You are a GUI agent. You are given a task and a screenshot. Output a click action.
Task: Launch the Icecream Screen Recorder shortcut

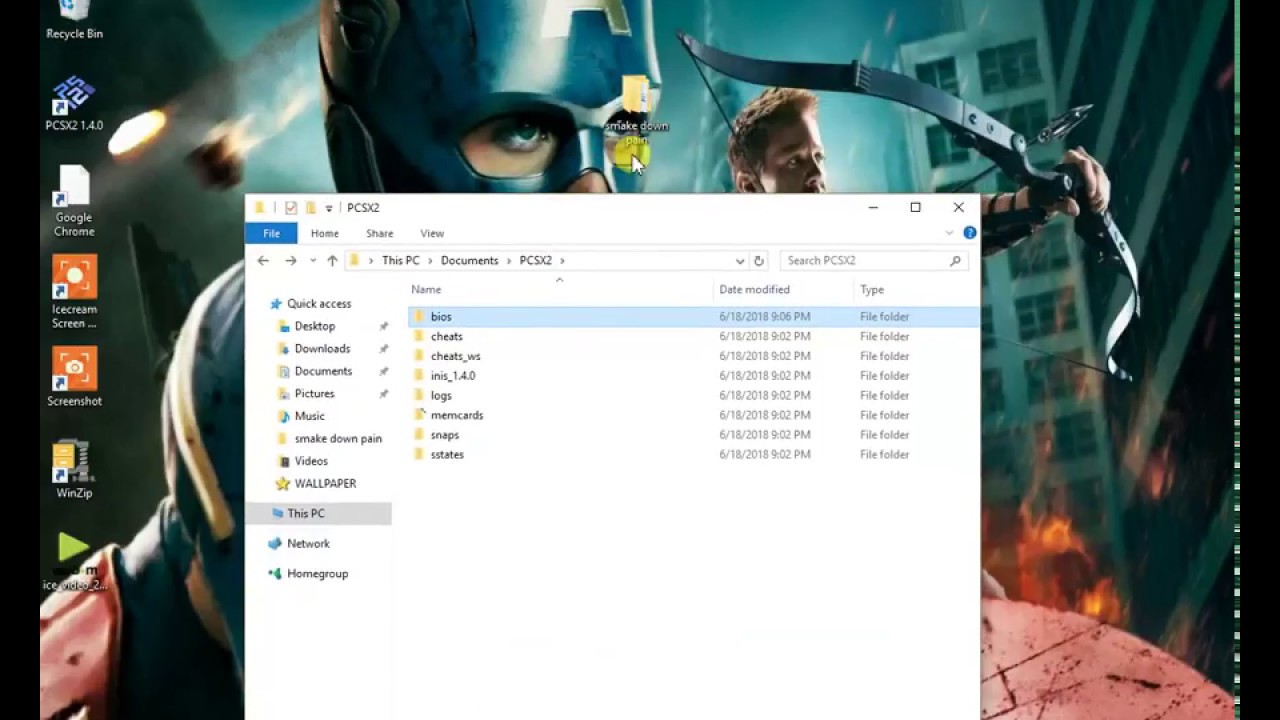point(74,292)
